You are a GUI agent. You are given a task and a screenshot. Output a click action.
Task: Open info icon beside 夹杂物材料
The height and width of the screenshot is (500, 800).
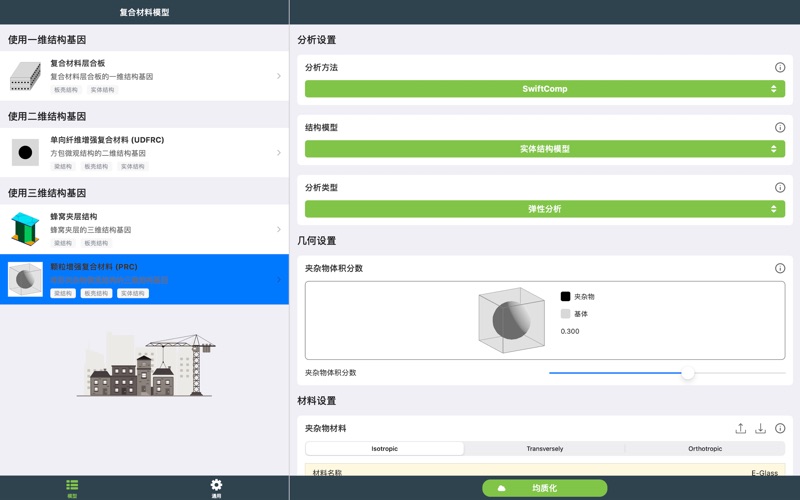[780, 429]
